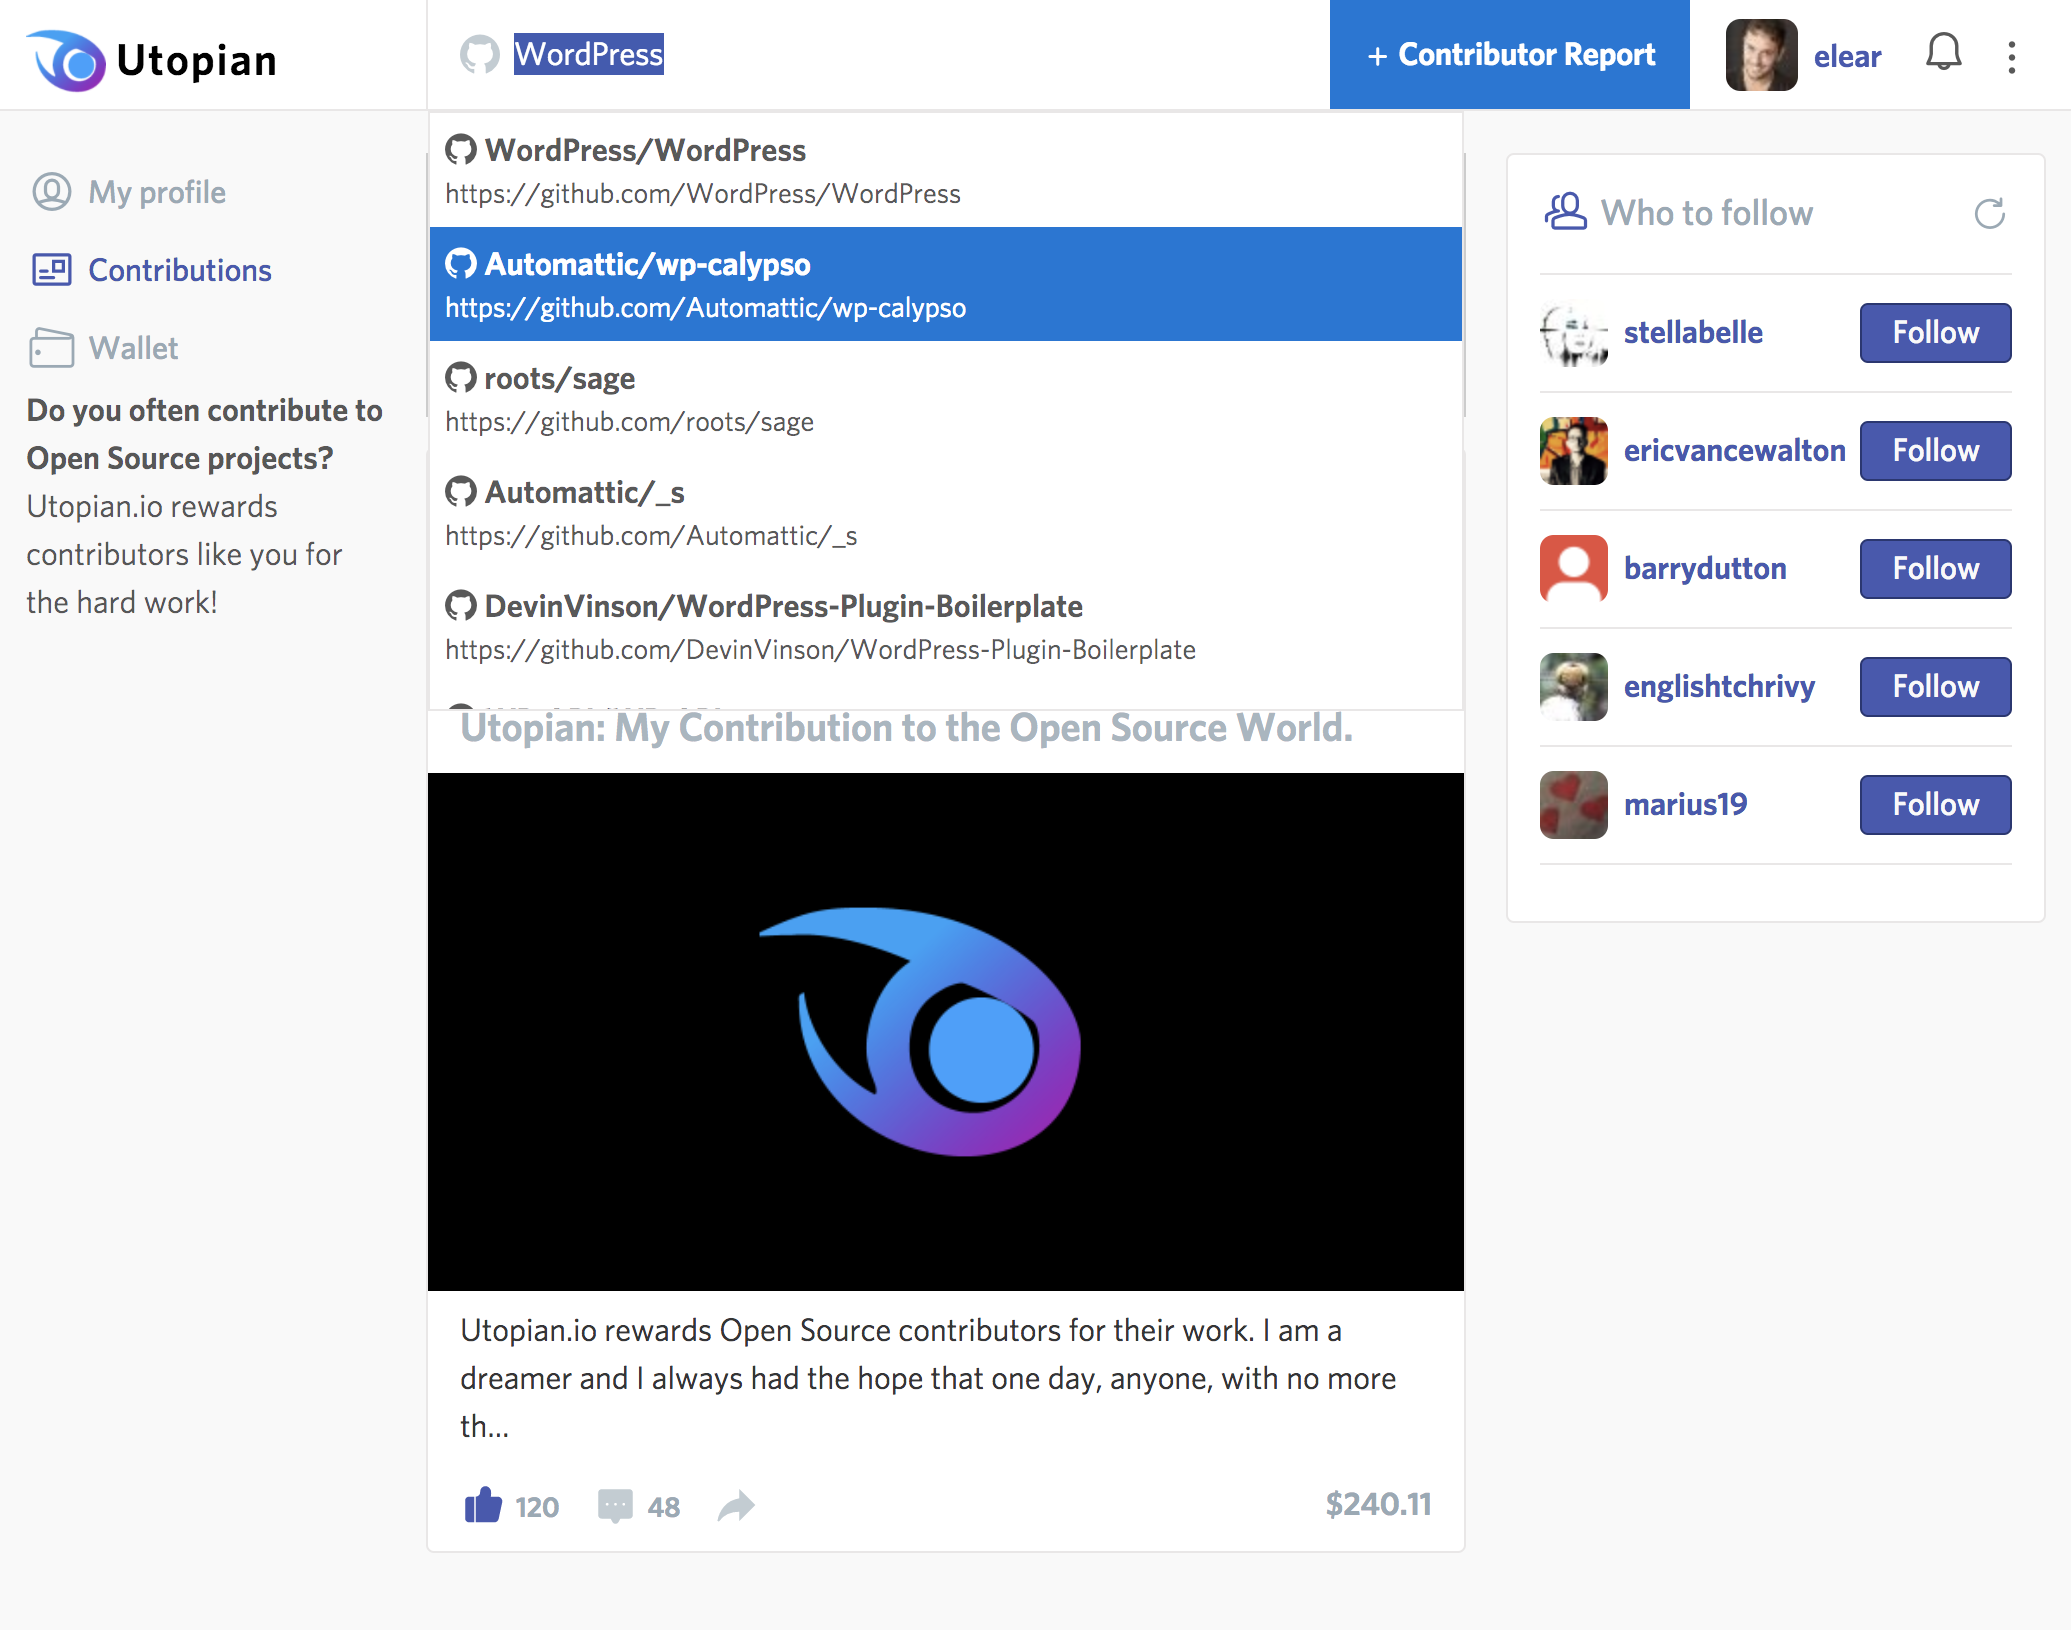The image size is (2071, 1630).
Task: Click the post excerpt text
Action: [x=928, y=1378]
